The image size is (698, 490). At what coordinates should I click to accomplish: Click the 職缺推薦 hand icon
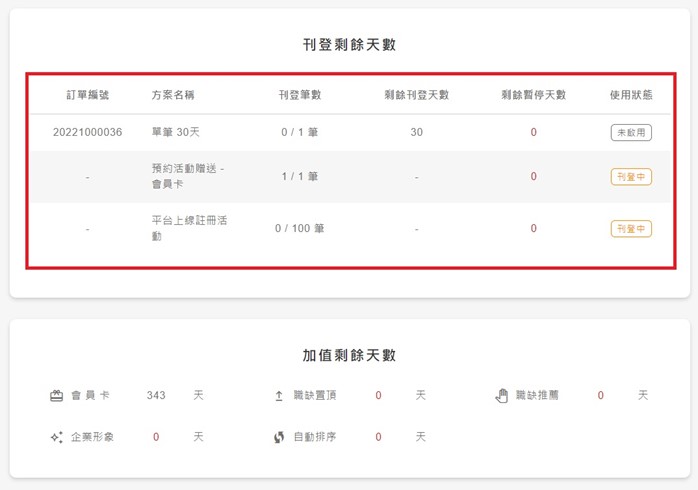(502, 395)
